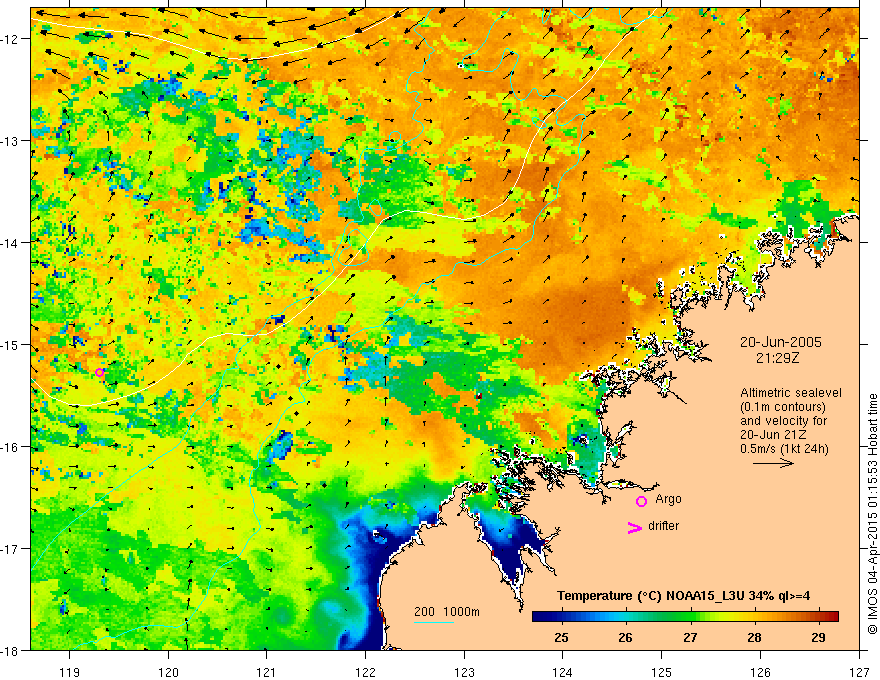Image resolution: width=880 pixels, height=680 pixels.
Task: Click the temperature colorbar near 29 (dark red)
Action: 818,617
